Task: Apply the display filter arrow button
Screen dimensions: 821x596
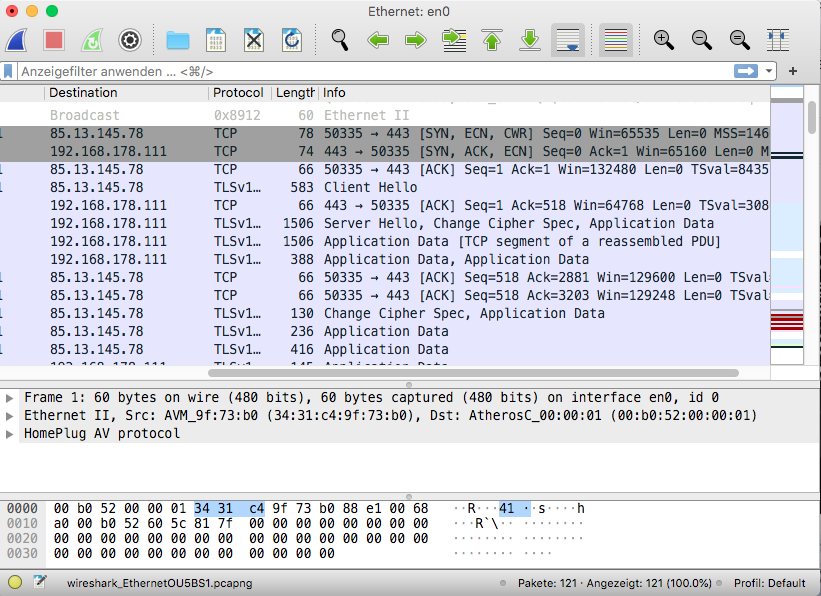Action: tap(746, 71)
